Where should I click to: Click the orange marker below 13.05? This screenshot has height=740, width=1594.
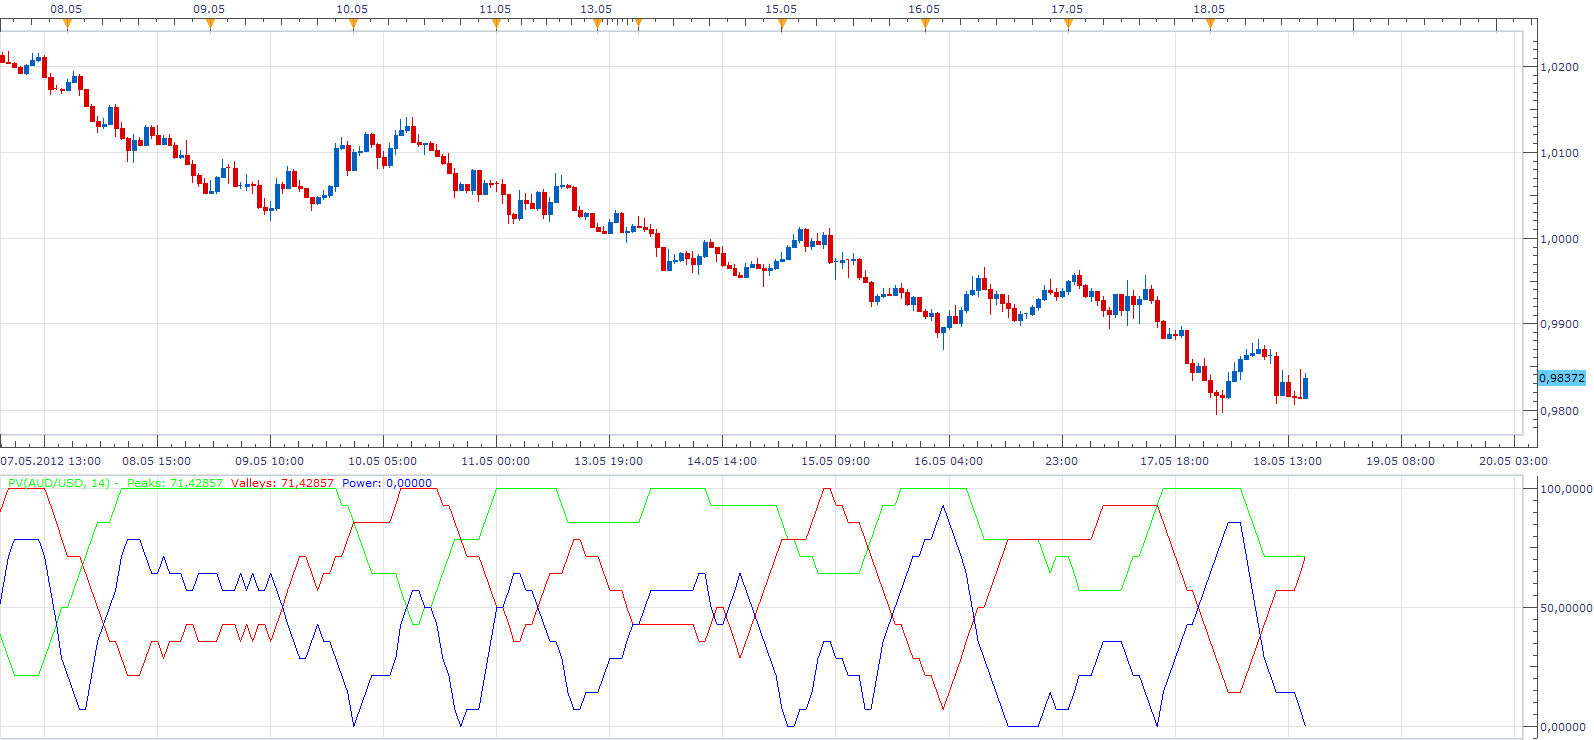tap(597, 24)
